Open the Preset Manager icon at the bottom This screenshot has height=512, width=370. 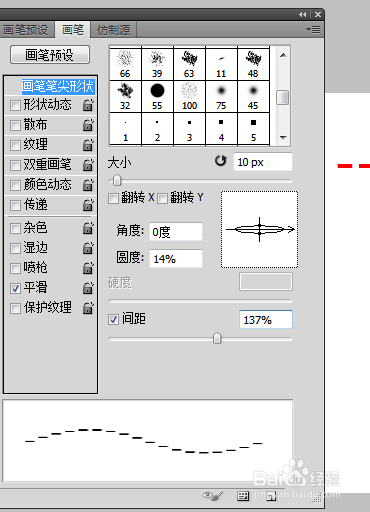[243, 496]
